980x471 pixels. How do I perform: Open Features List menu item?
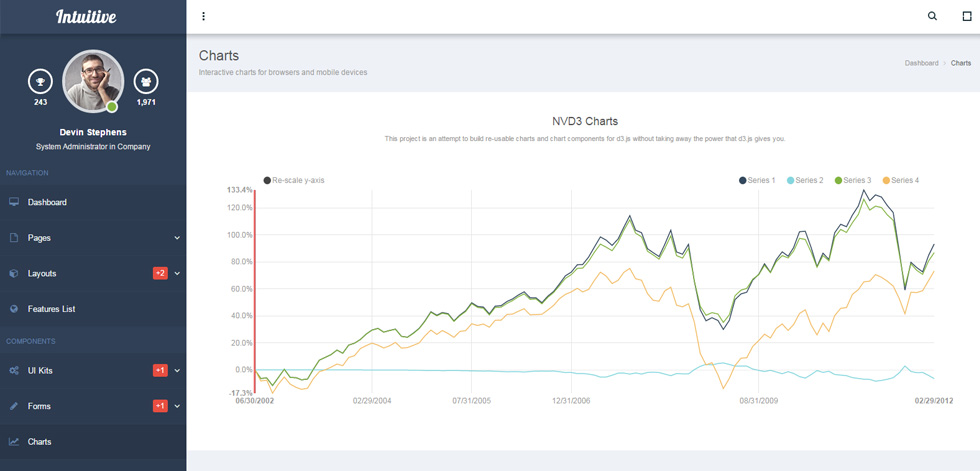pos(93,309)
